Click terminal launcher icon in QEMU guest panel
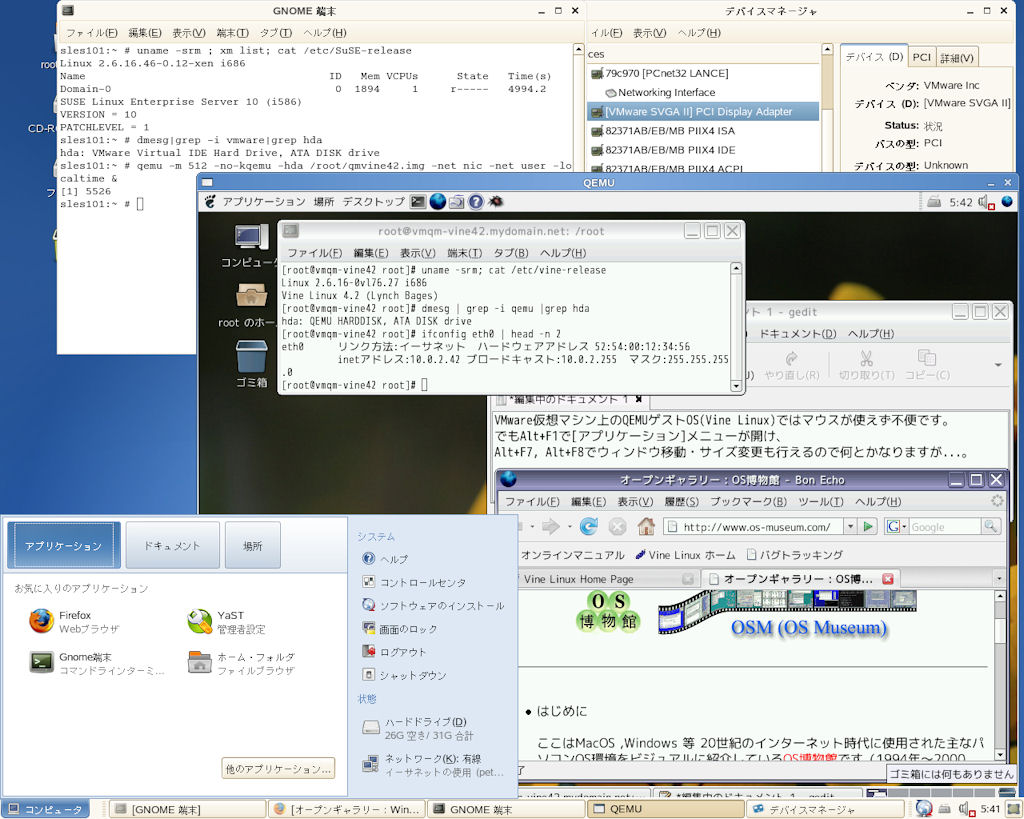Viewport: 1024px width, 819px height. (418, 202)
